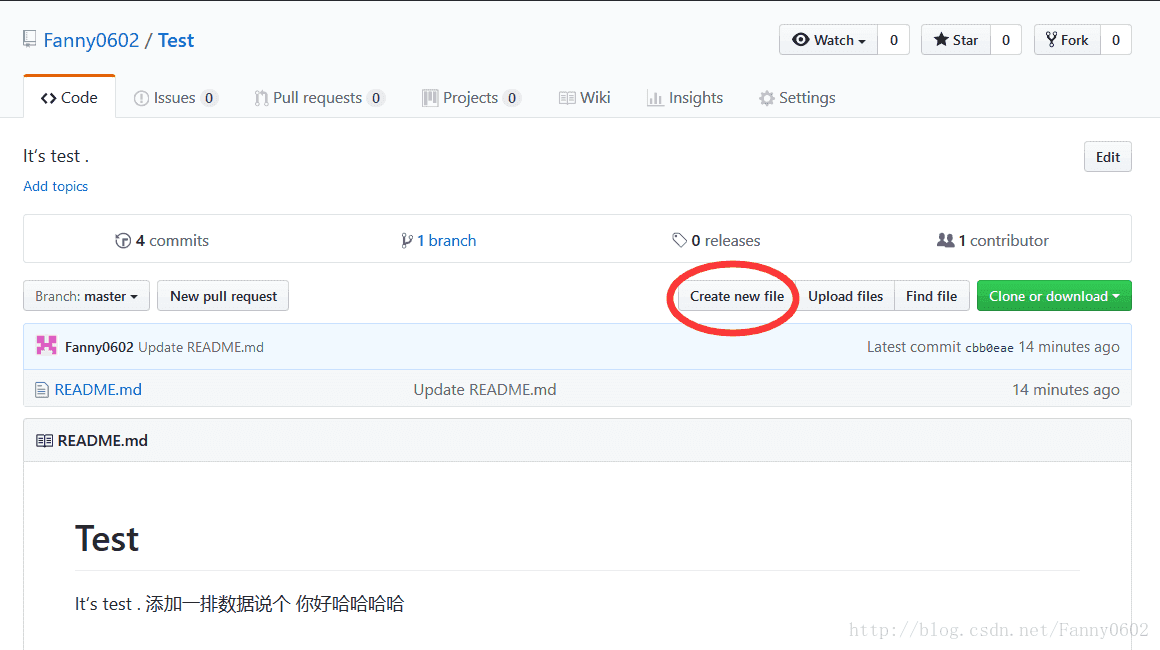Click the Pull requests count badge 0

click(376, 98)
